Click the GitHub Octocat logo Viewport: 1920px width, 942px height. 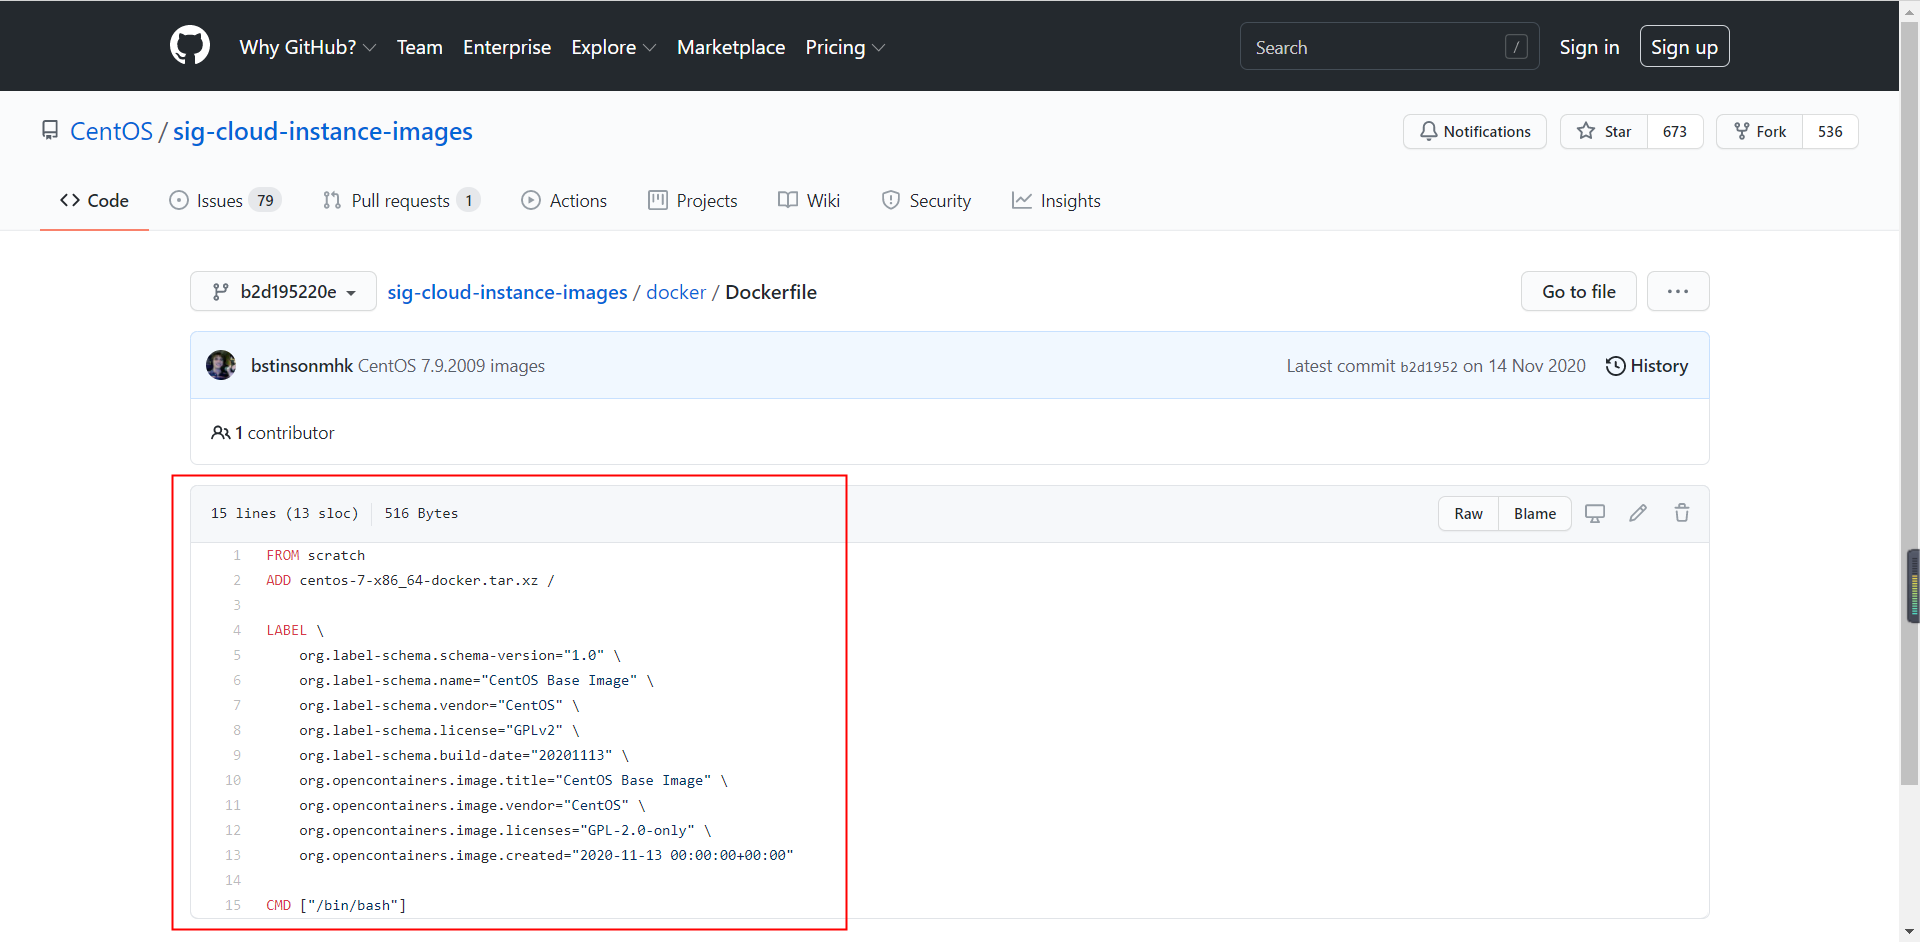click(x=190, y=46)
